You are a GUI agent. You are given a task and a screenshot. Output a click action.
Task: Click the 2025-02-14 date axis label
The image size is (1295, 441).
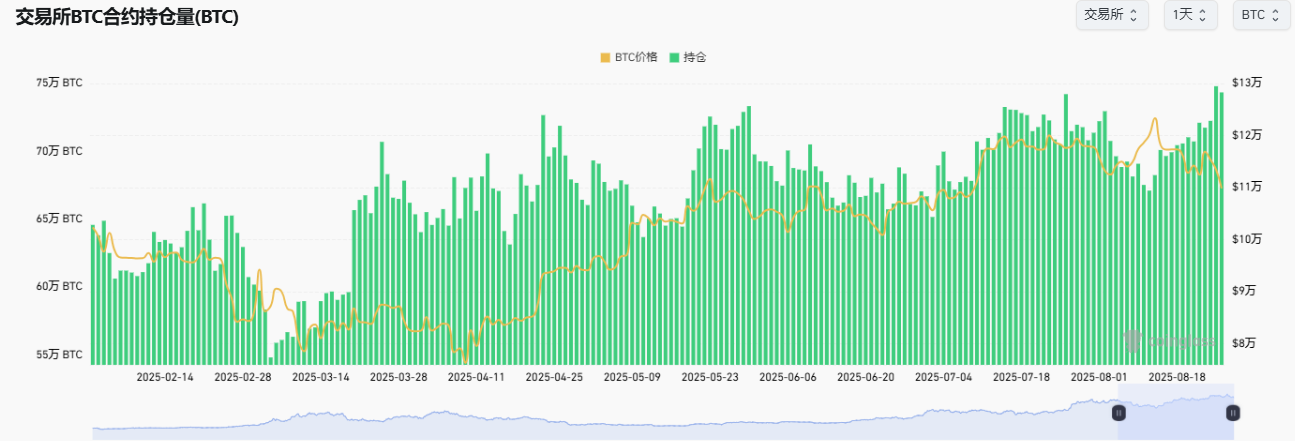point(165,377)
